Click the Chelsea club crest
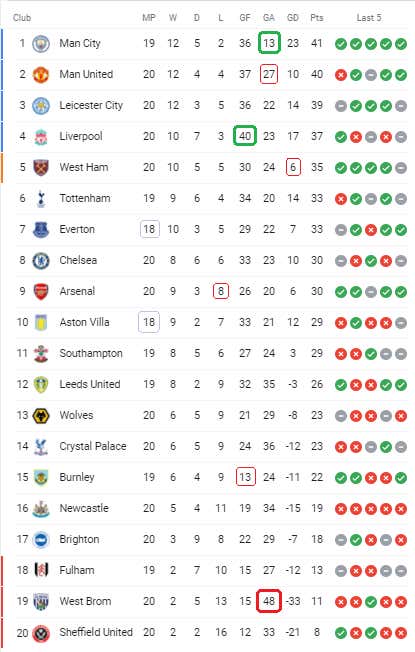 pyautogui.click(x=41, y=261)
